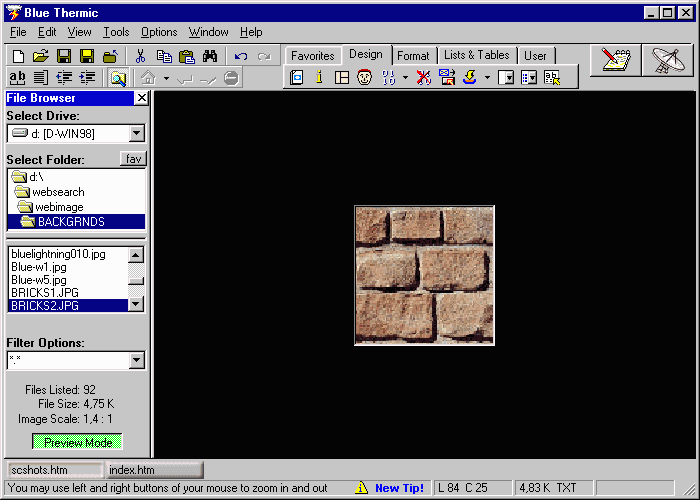Open the Tools menu

(116, 32)
